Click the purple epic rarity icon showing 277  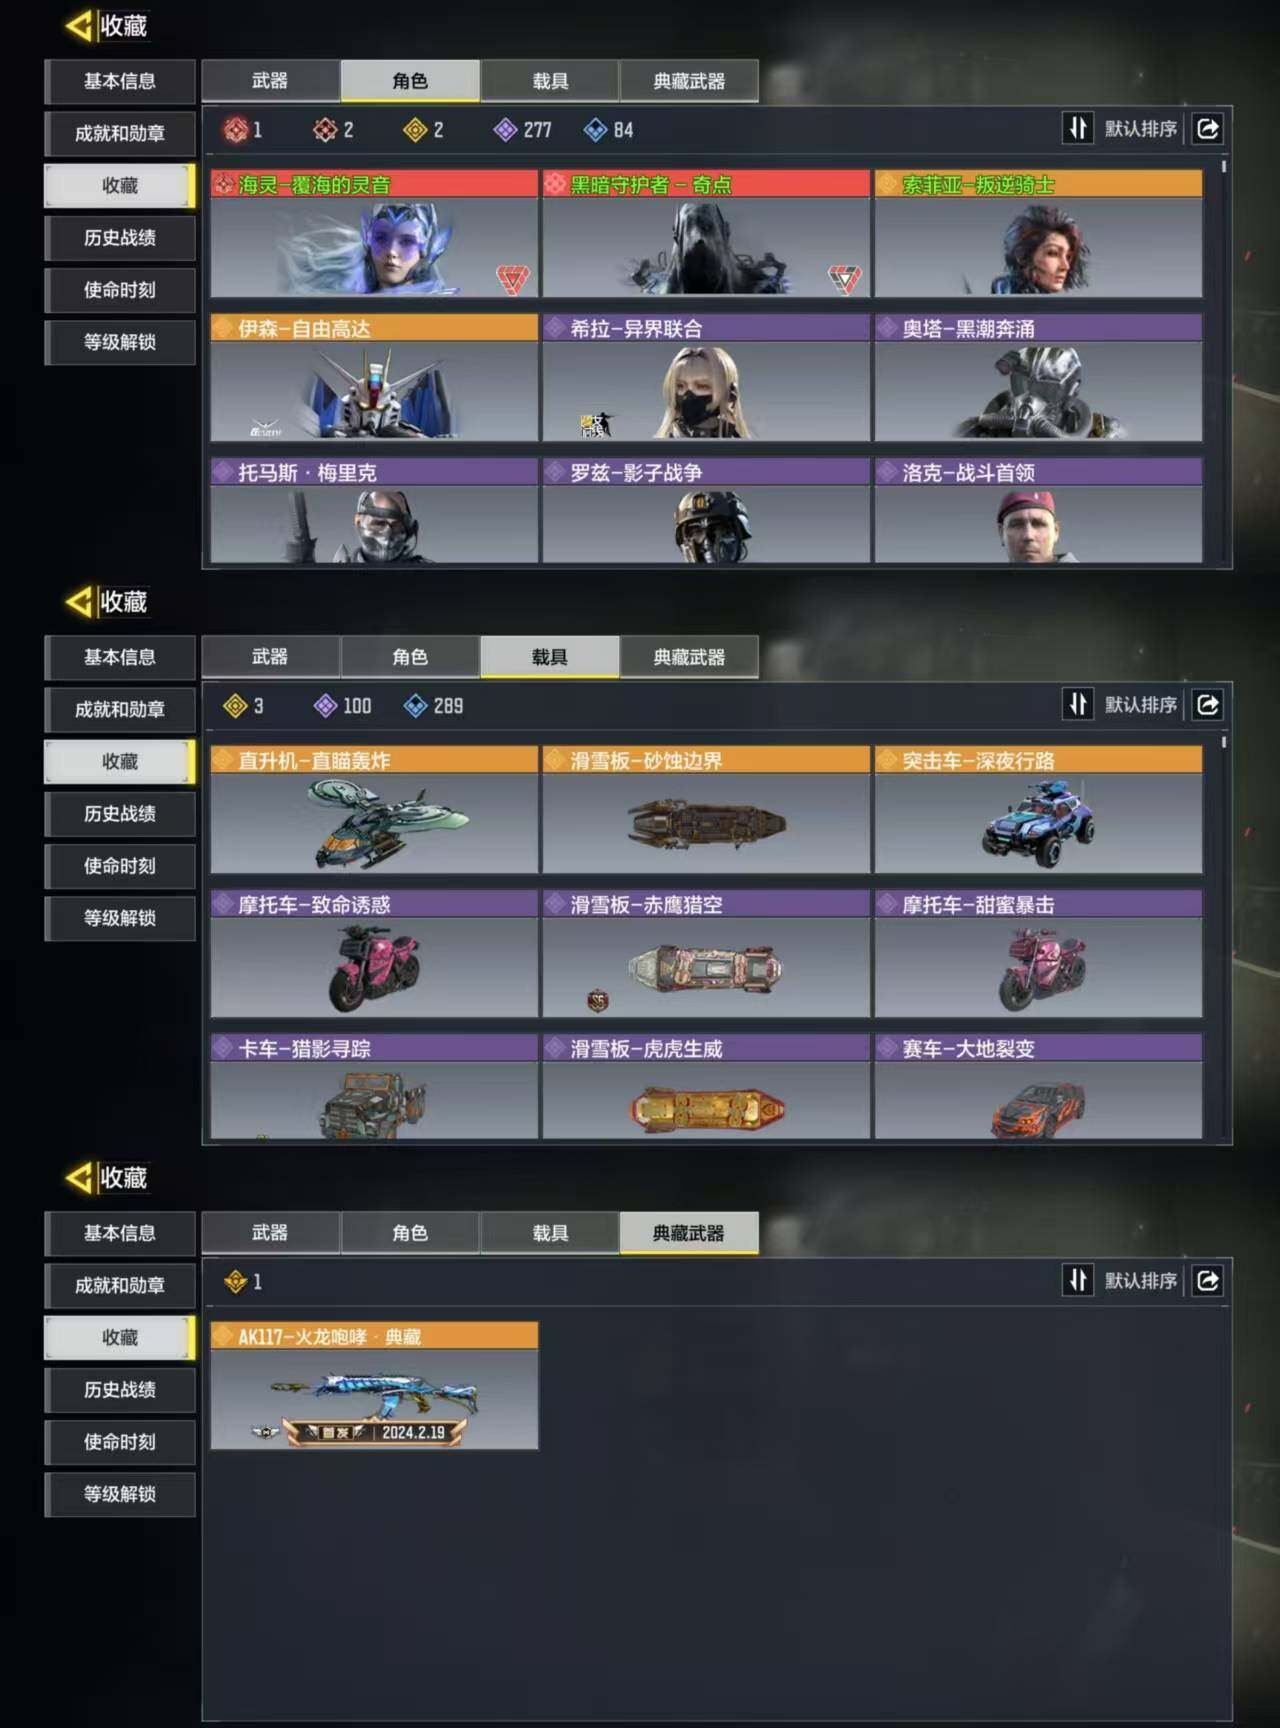(506, 130)
